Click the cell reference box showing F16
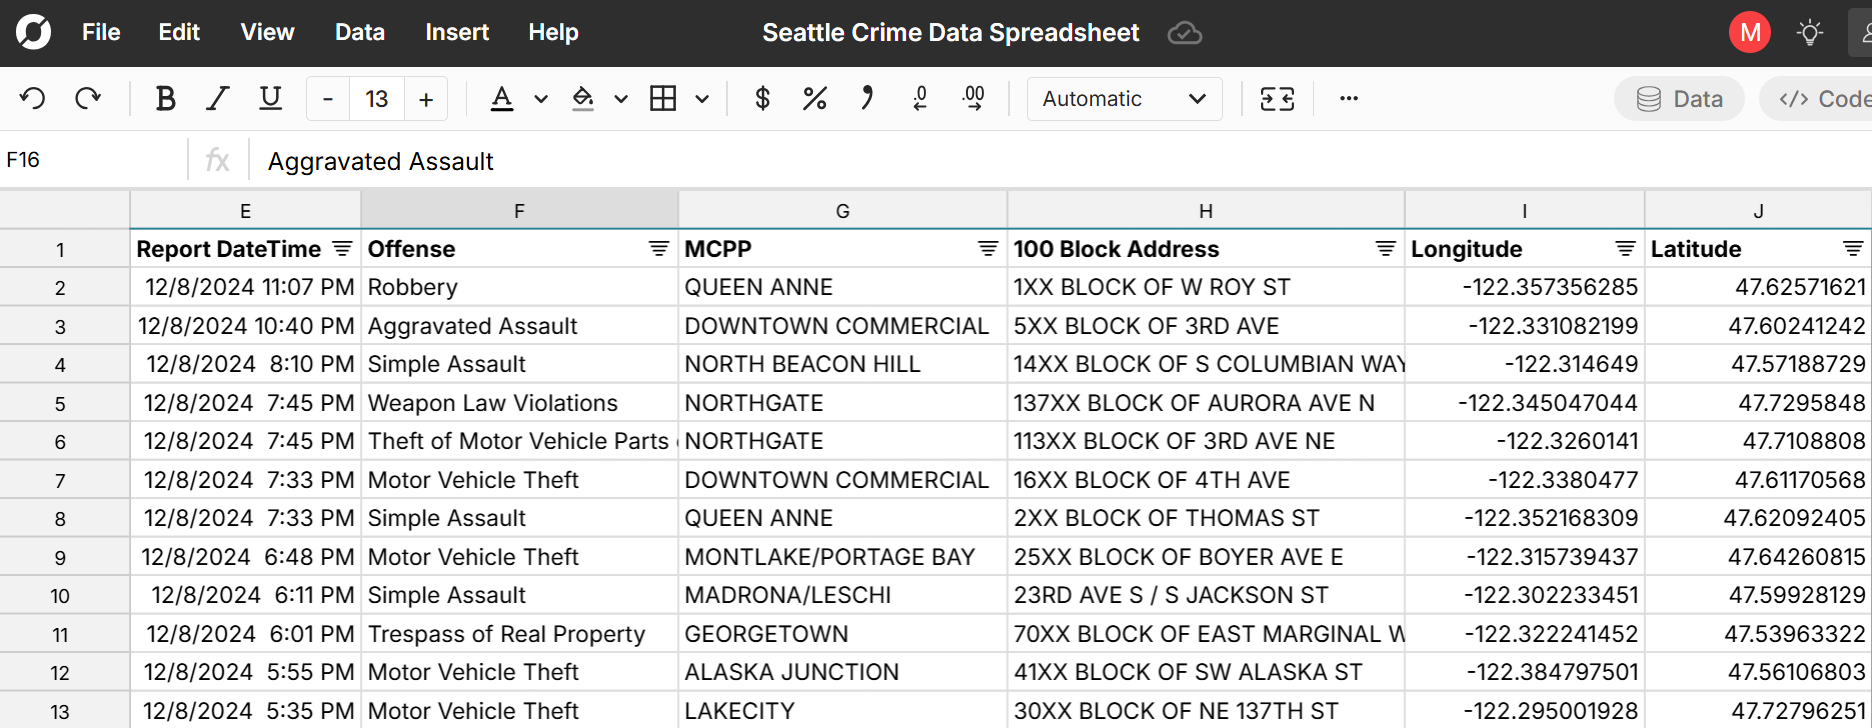Screen dimensions: 1872x728 click(92, 160)
